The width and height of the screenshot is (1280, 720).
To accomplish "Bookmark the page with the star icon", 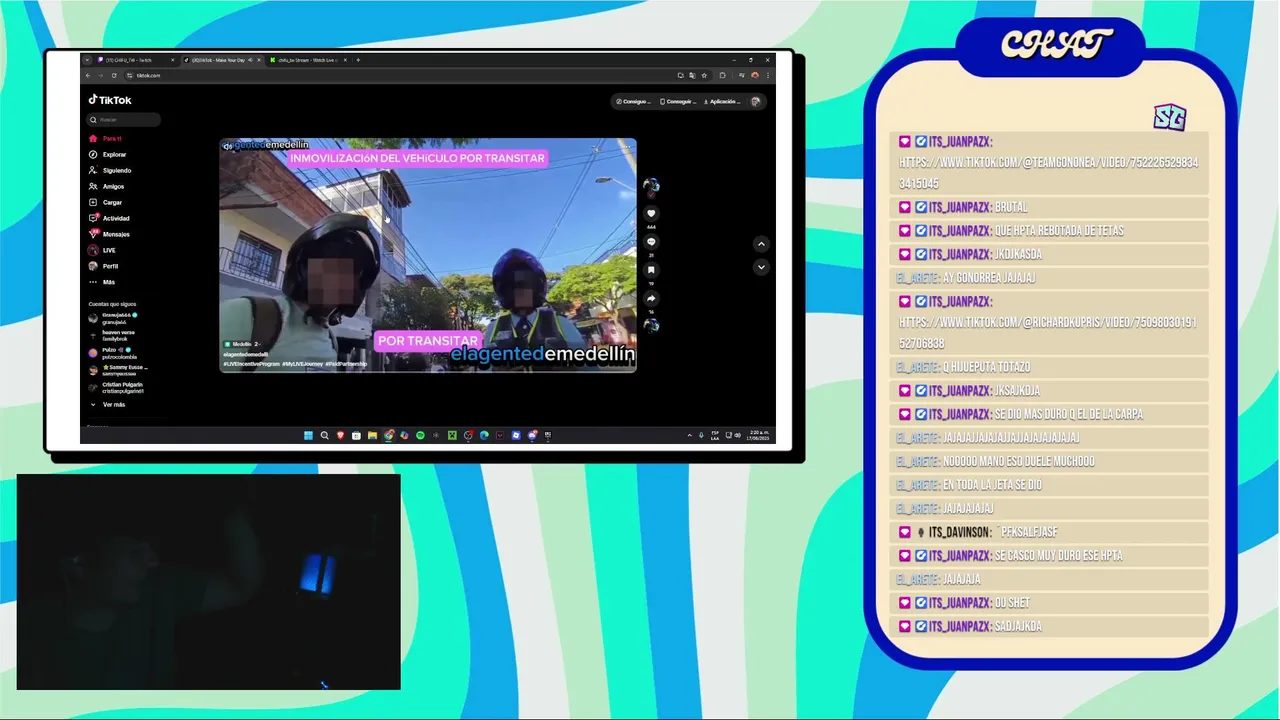I will (704, 75).
